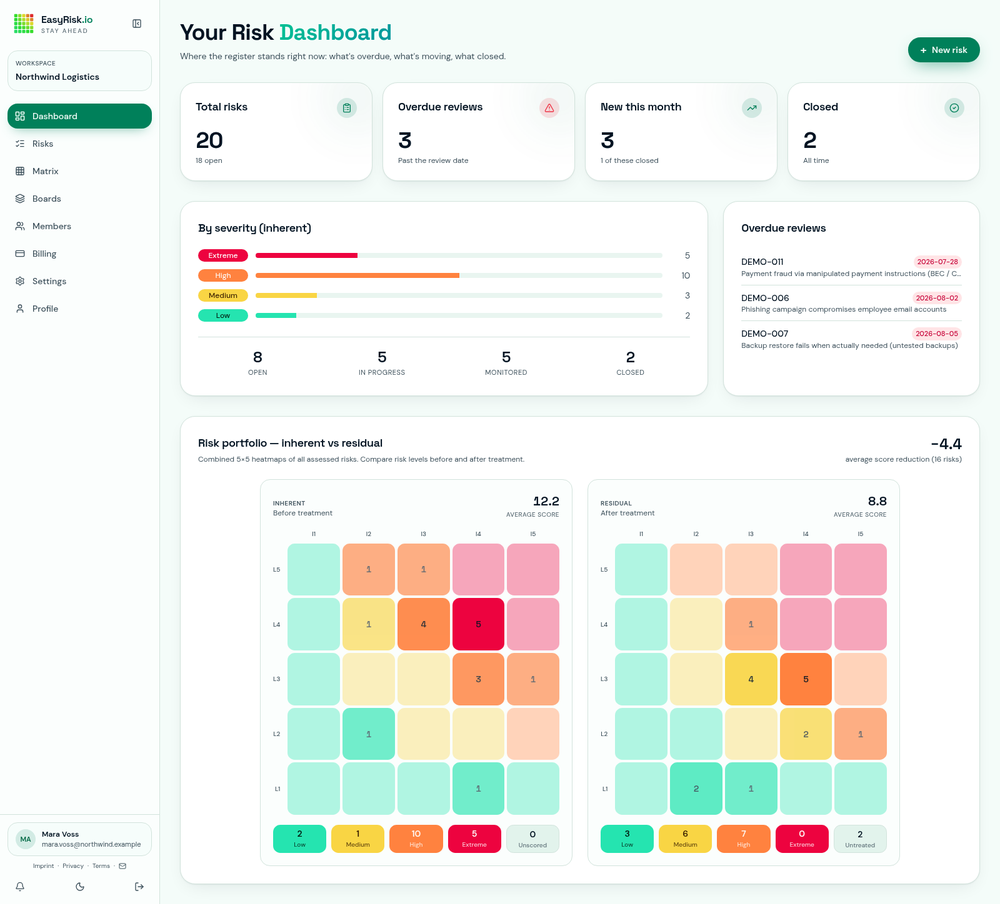The height and width of the screenshot is (904, 1000).
Task: Open overdue review DEMO-011
Action: click(x=851, y=267)
